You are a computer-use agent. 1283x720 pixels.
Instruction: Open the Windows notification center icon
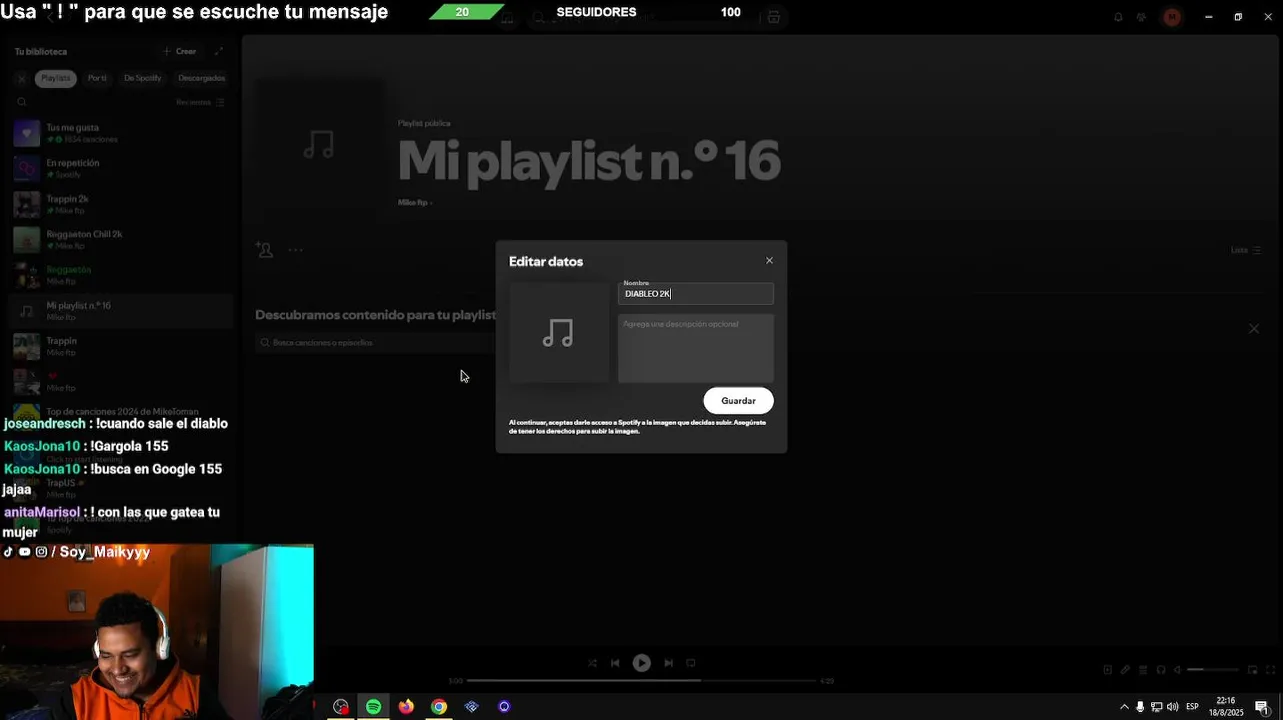[x=1262, y=707]
